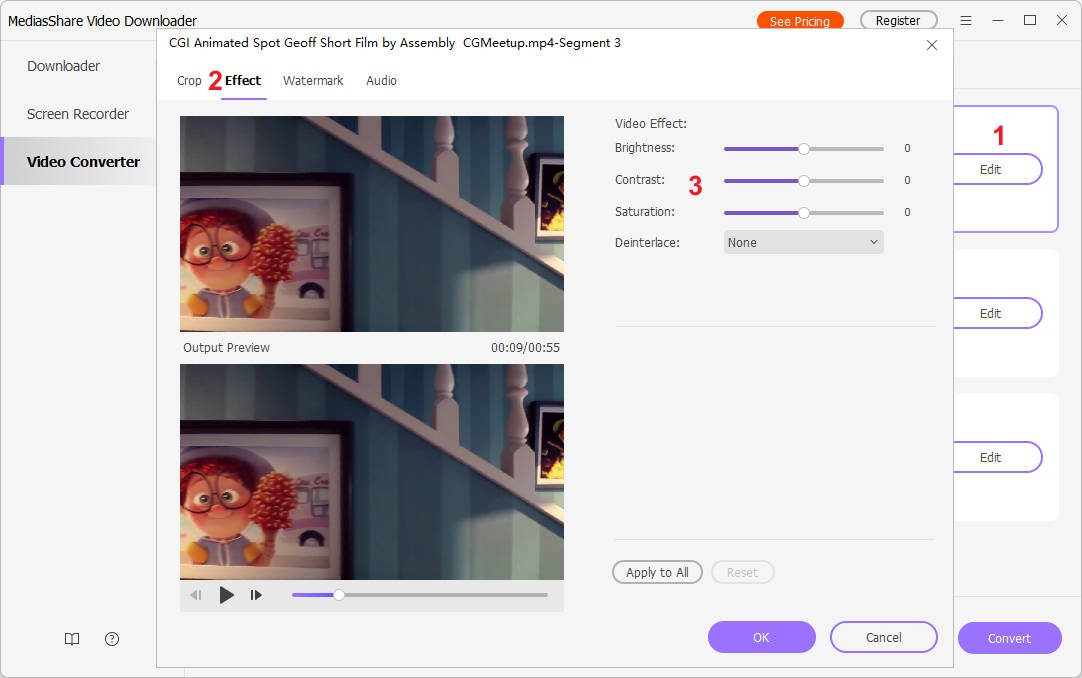Switch to the Watermark tab
Screen dimensions: 1082x678
coord(313,80)
